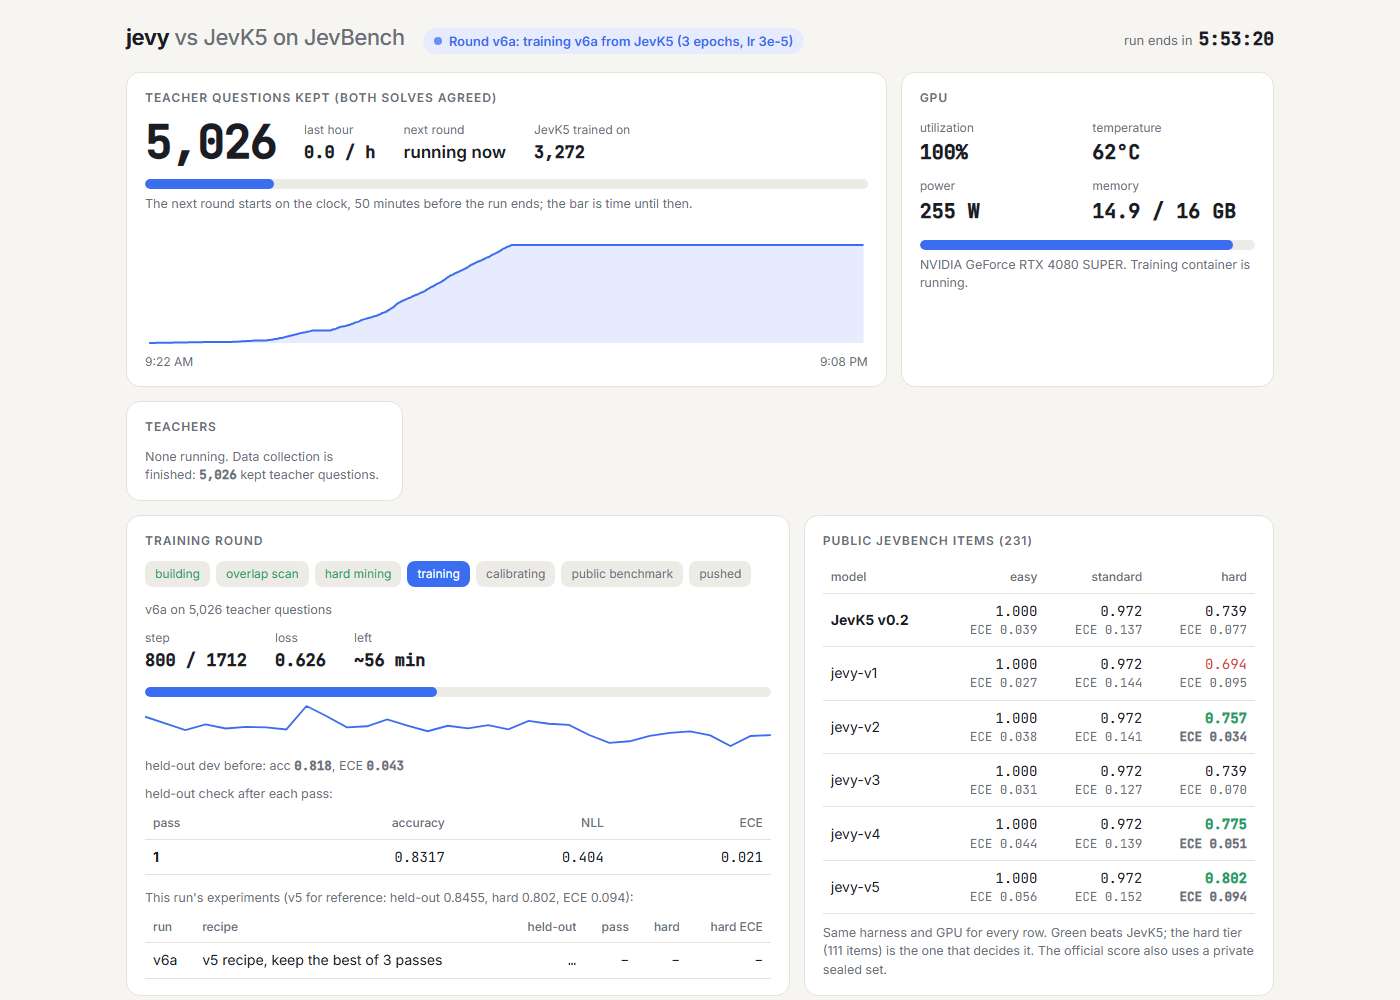The image size is (1400, 1000).
Task: Click jevy-v5 hard score 0.802
Action: click(x=1225, y=878)
